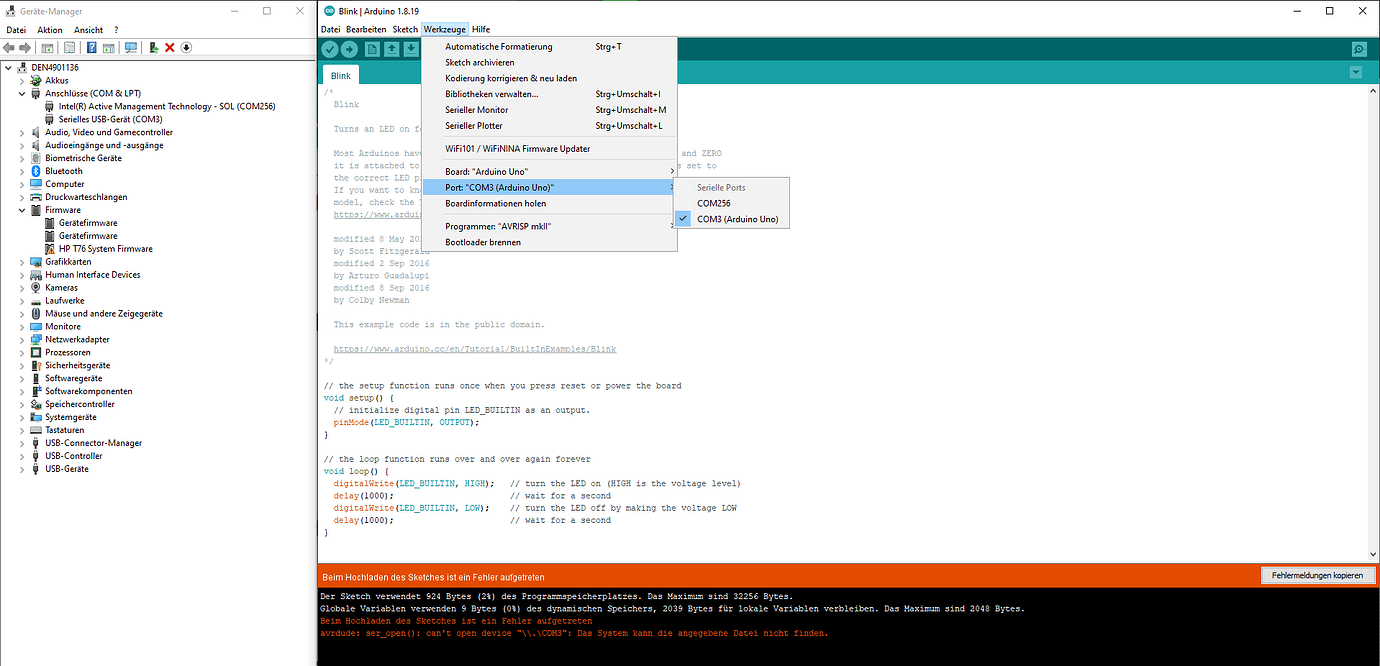Choose Serielle Ports entry in port submenu
1380x666 pixels.
pyautogui.click(x=720, y=186)
